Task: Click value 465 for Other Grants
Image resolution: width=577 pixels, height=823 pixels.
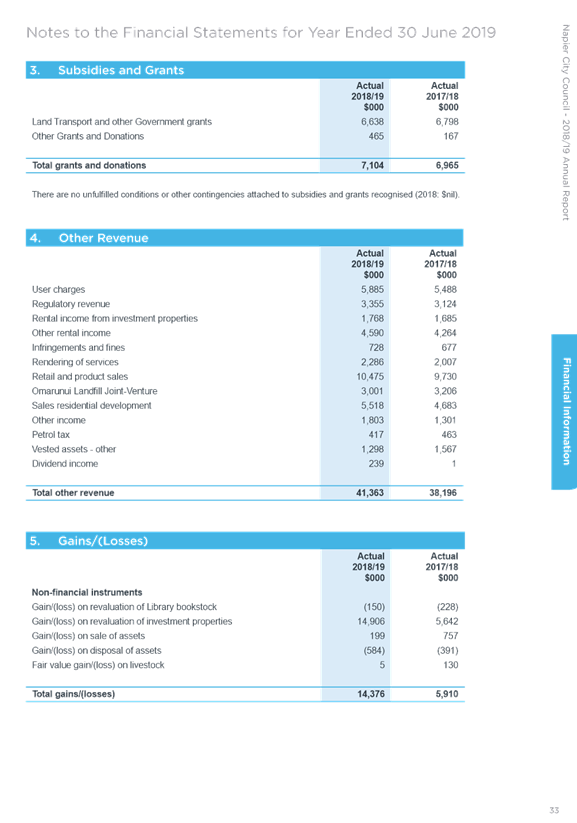Action: [x=376, y=136]
